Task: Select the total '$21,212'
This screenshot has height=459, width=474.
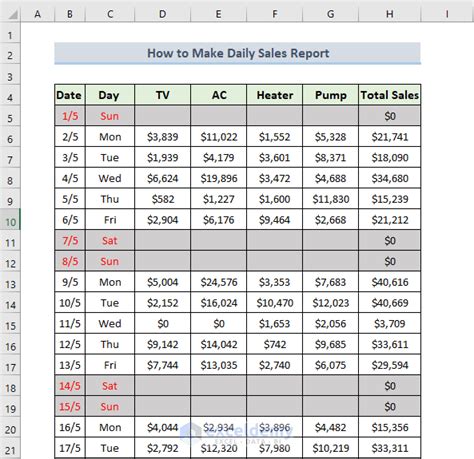Action: 390,220
